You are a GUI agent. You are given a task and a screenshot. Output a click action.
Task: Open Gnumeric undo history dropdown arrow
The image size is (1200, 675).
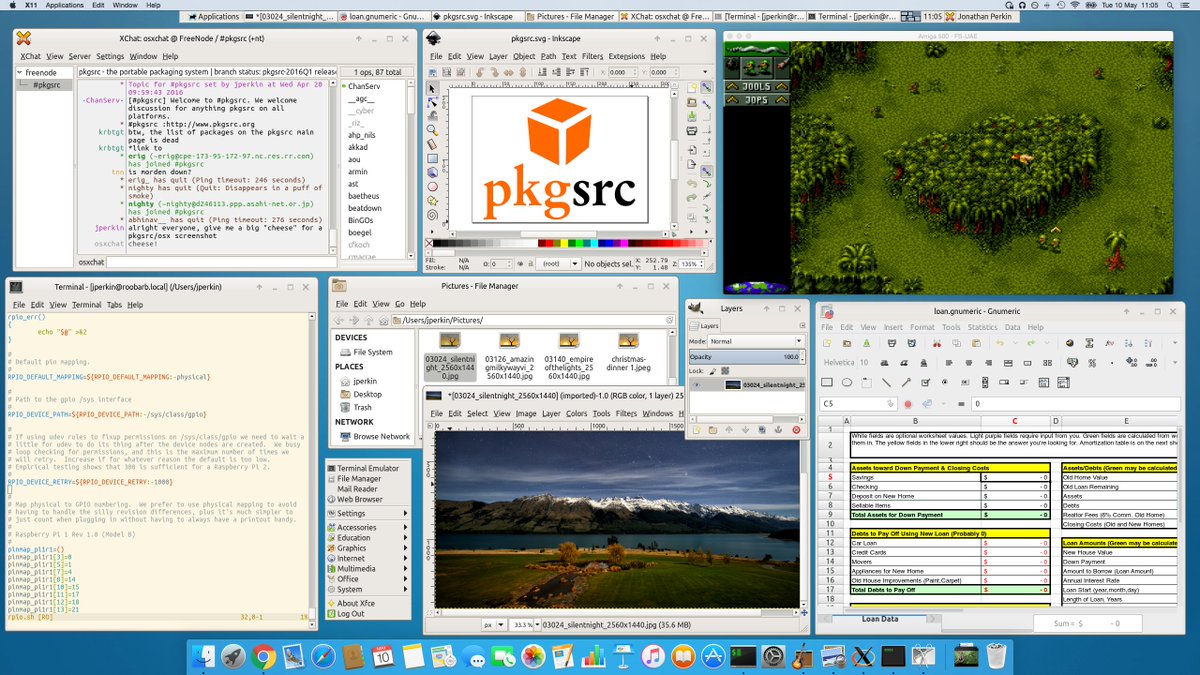1014,343
